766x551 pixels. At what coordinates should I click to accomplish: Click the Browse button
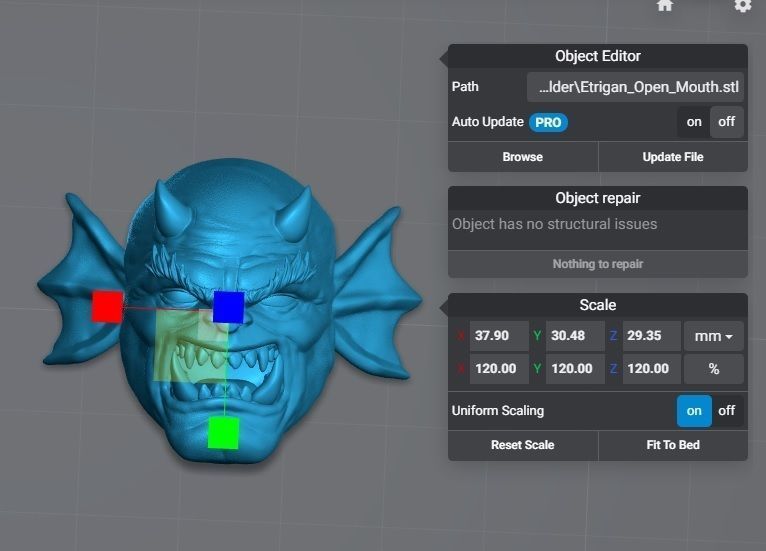[x=523, y=157]
